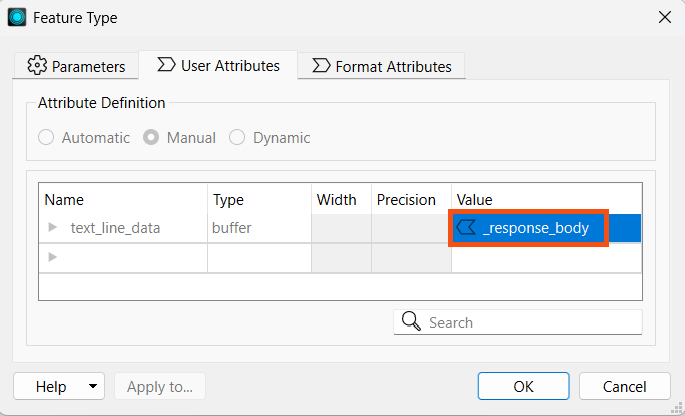Switch to the Format Attributes tab

pyautogui.click(x=381, y=66)
